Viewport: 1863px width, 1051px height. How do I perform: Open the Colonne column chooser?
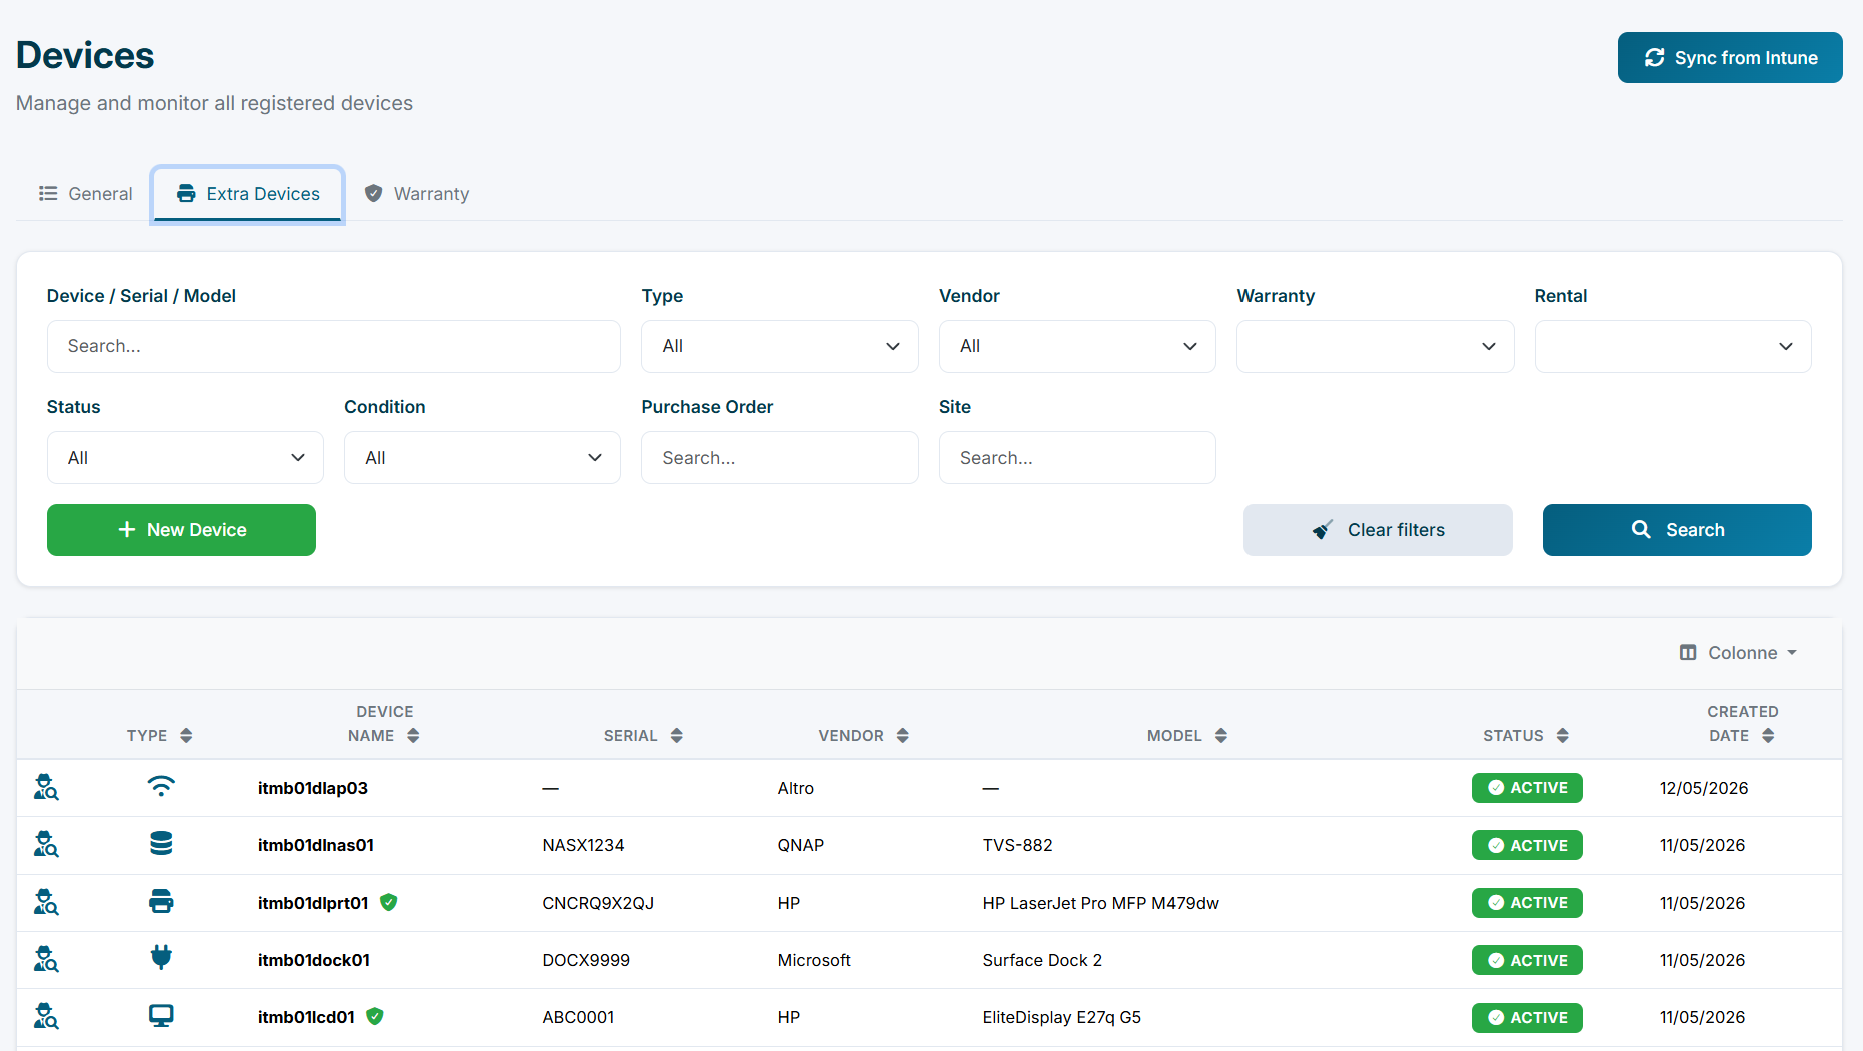coord(1739,652)
